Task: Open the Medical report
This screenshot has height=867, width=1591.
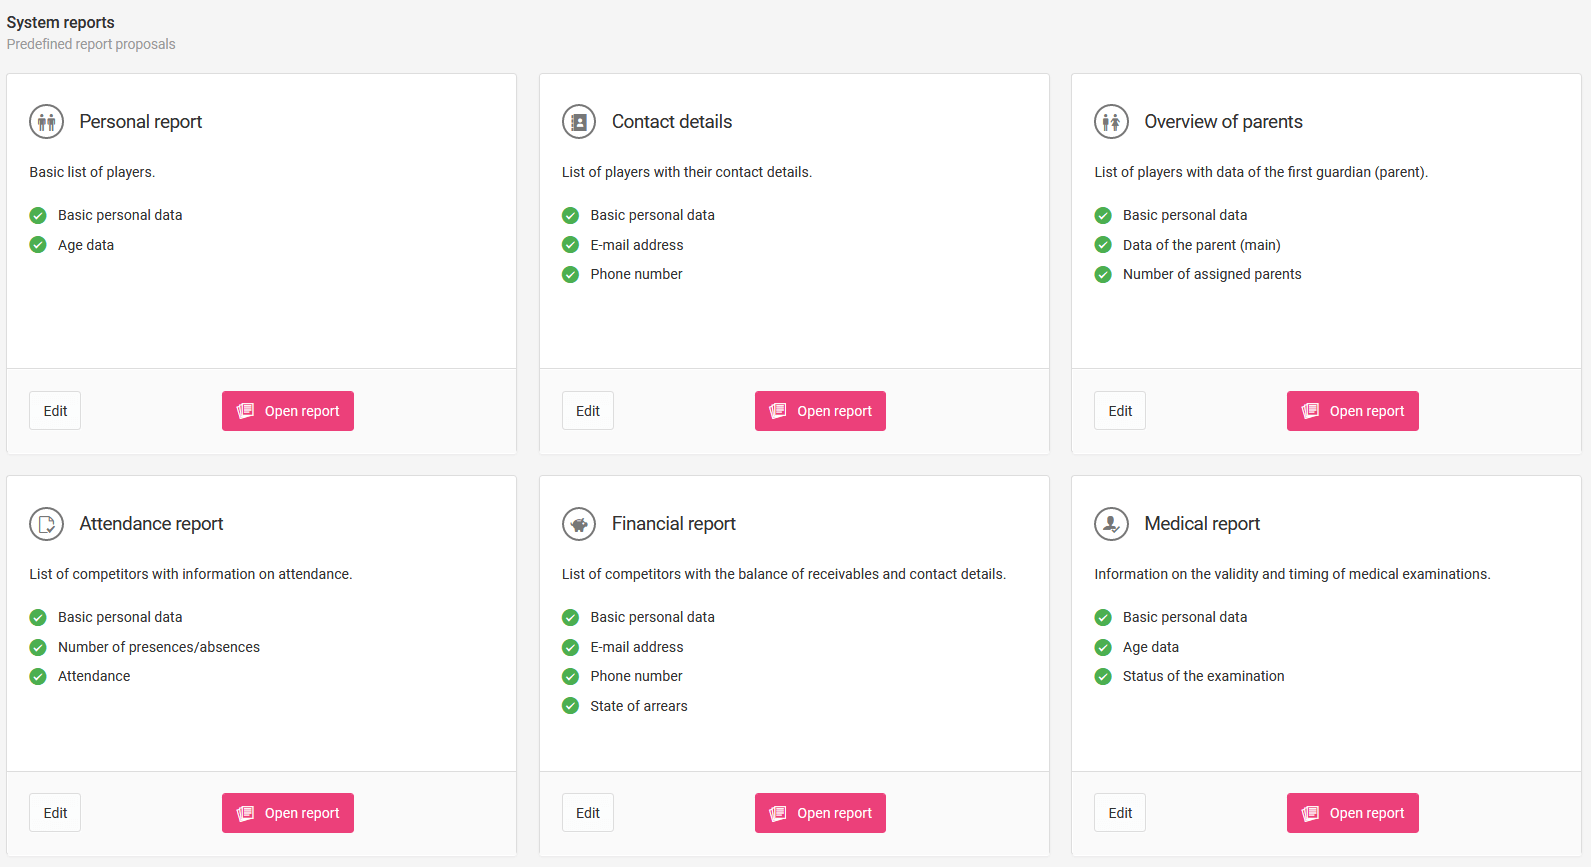Action: tap(1352, 813)
